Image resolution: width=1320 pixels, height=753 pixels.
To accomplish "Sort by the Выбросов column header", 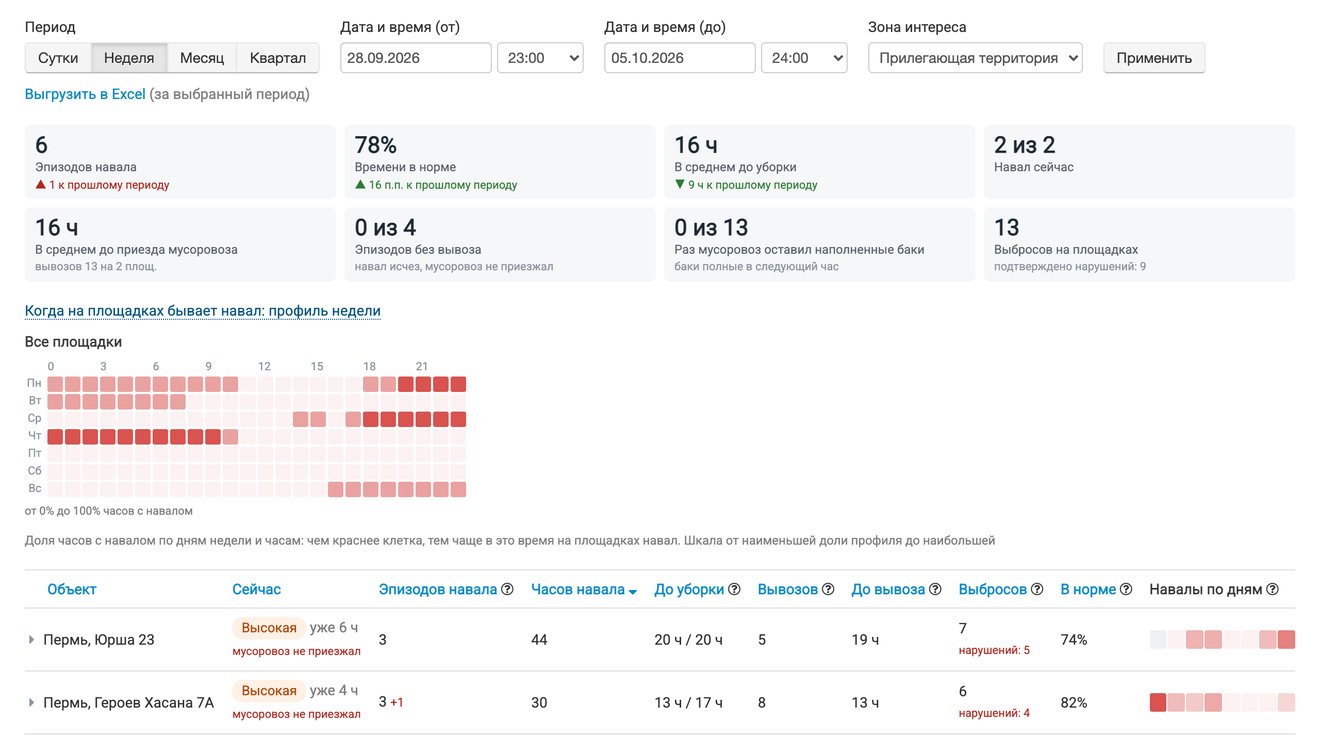I will [x=993, y=590].
